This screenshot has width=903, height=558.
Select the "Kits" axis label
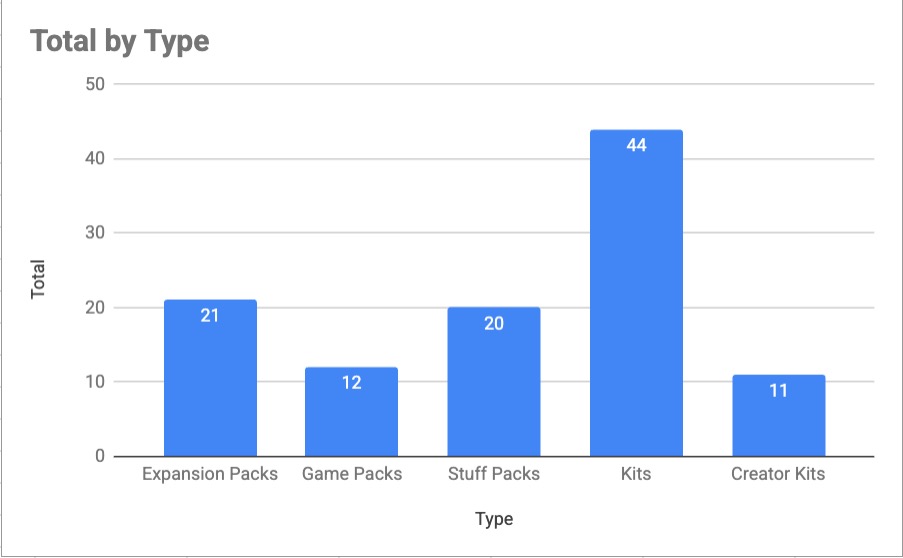(636, 474)
